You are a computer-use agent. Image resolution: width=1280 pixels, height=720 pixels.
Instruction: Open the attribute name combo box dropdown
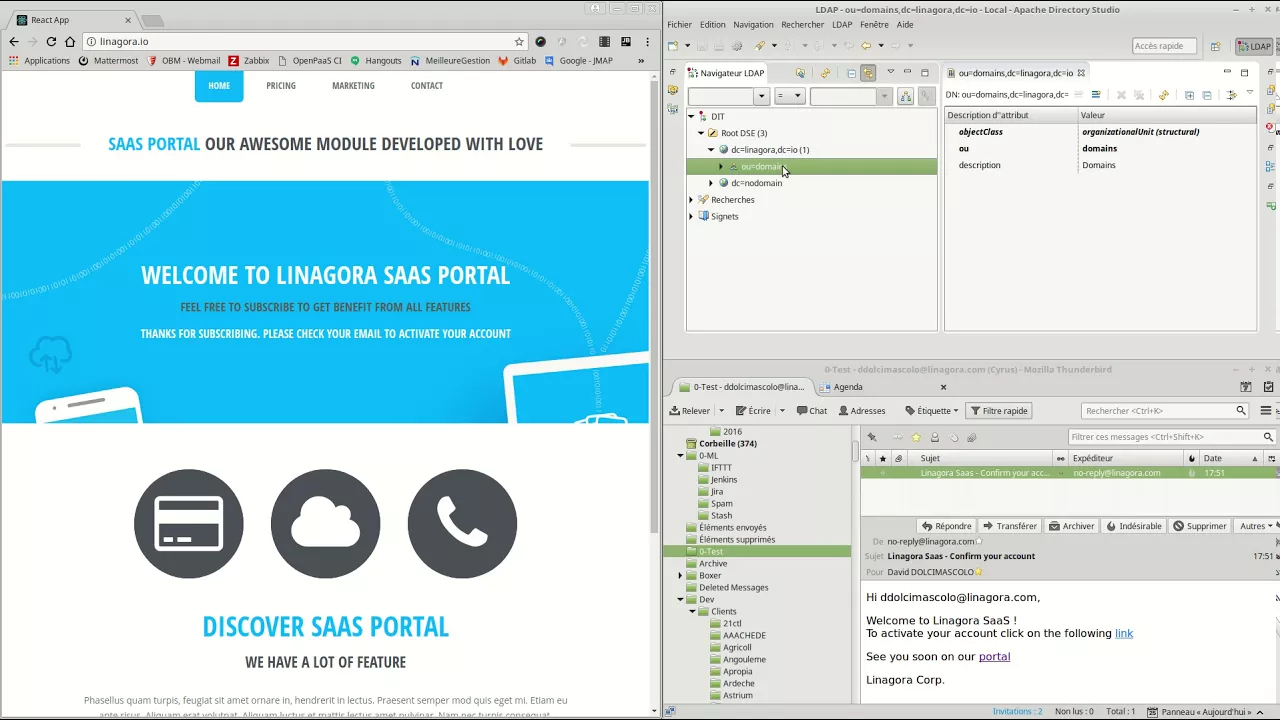tap(761, 96)
